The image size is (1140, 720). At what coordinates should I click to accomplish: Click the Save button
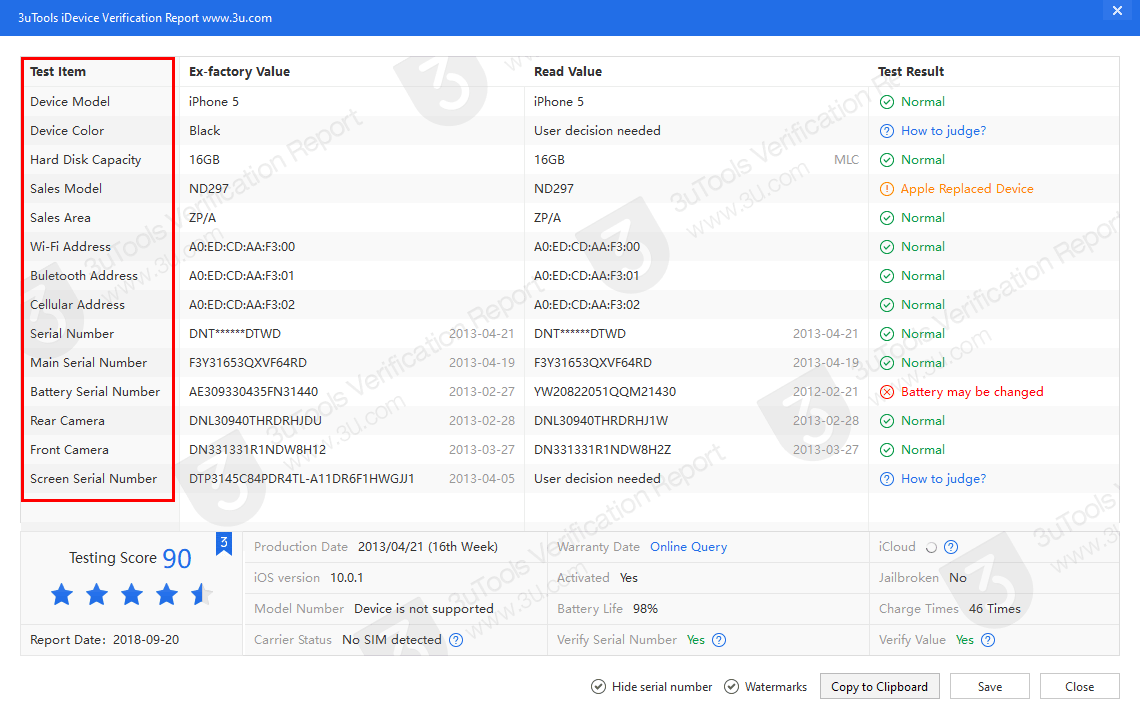coord(990,687)
